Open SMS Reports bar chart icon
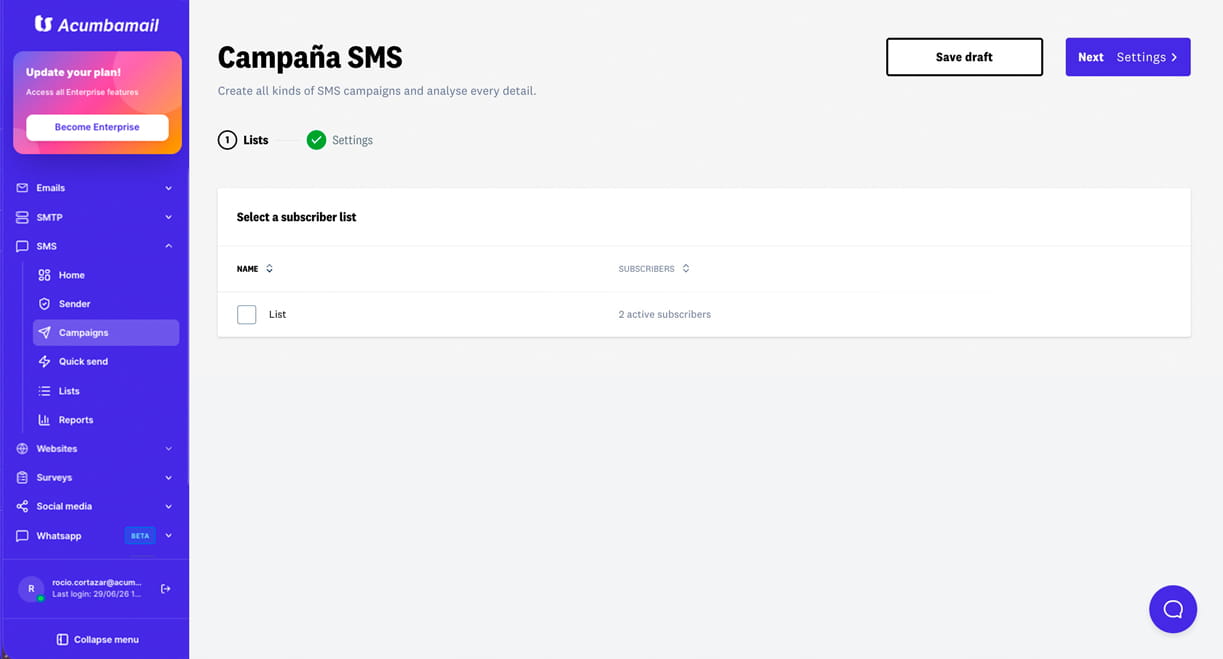 [44, 420]
